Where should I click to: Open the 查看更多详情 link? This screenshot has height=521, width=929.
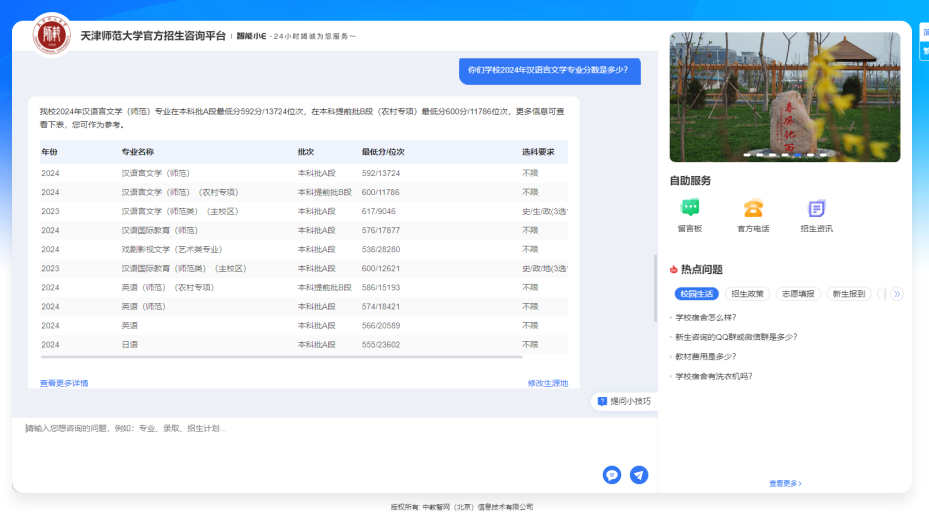pyautogui.click(x=64, y=383)
